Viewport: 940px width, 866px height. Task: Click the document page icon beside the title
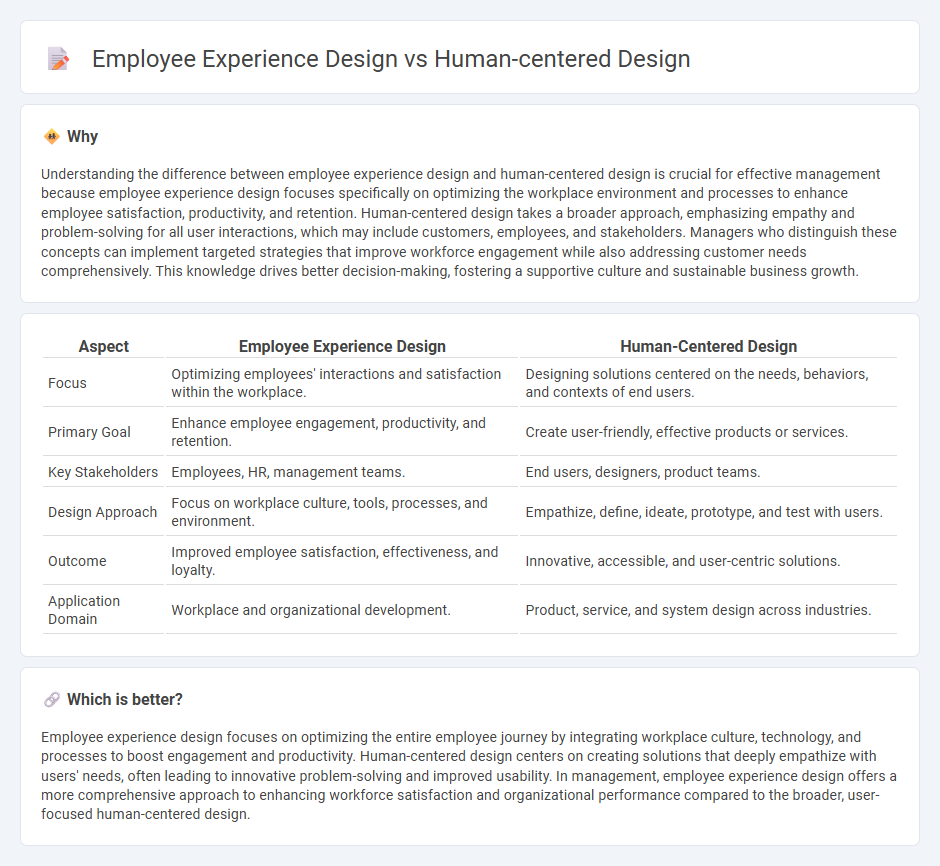(x=58, y=58)
